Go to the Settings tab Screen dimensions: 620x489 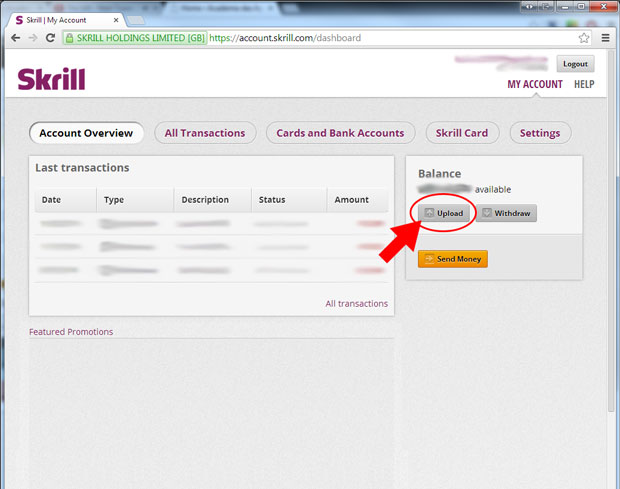[x=540, y=133]
